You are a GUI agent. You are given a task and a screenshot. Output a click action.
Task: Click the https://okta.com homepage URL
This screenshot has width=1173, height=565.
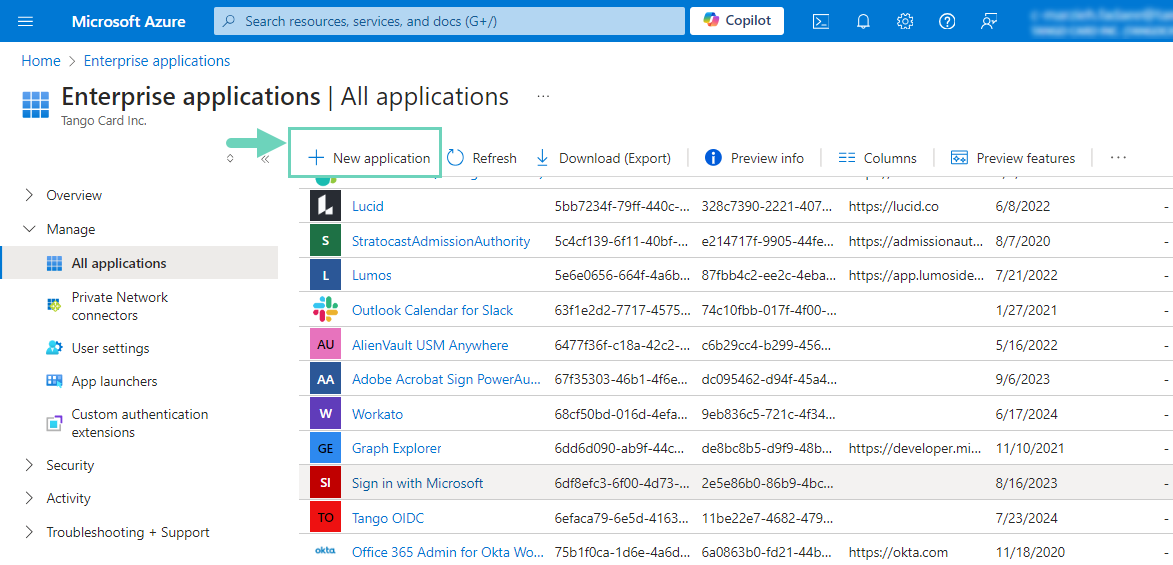(x=898, y=552)
